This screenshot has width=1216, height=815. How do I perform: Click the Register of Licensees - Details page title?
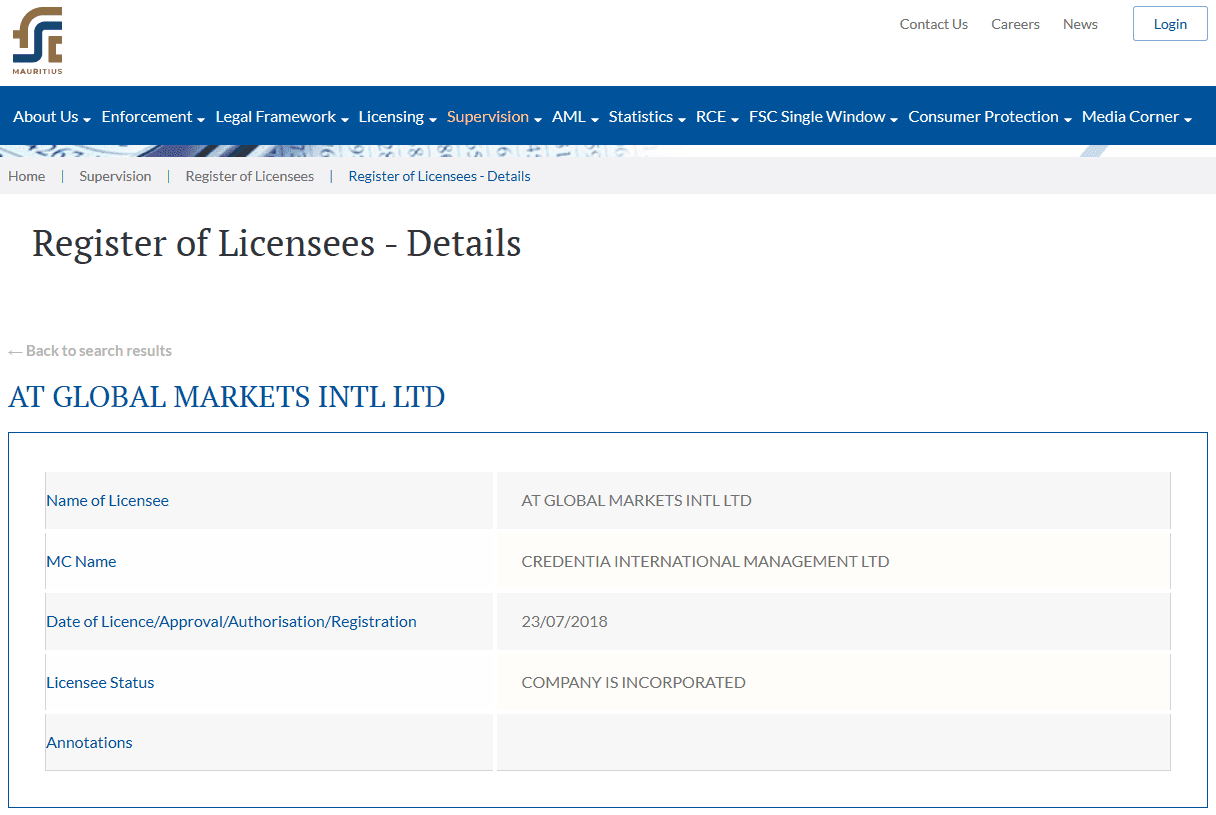tap(276, 244)
